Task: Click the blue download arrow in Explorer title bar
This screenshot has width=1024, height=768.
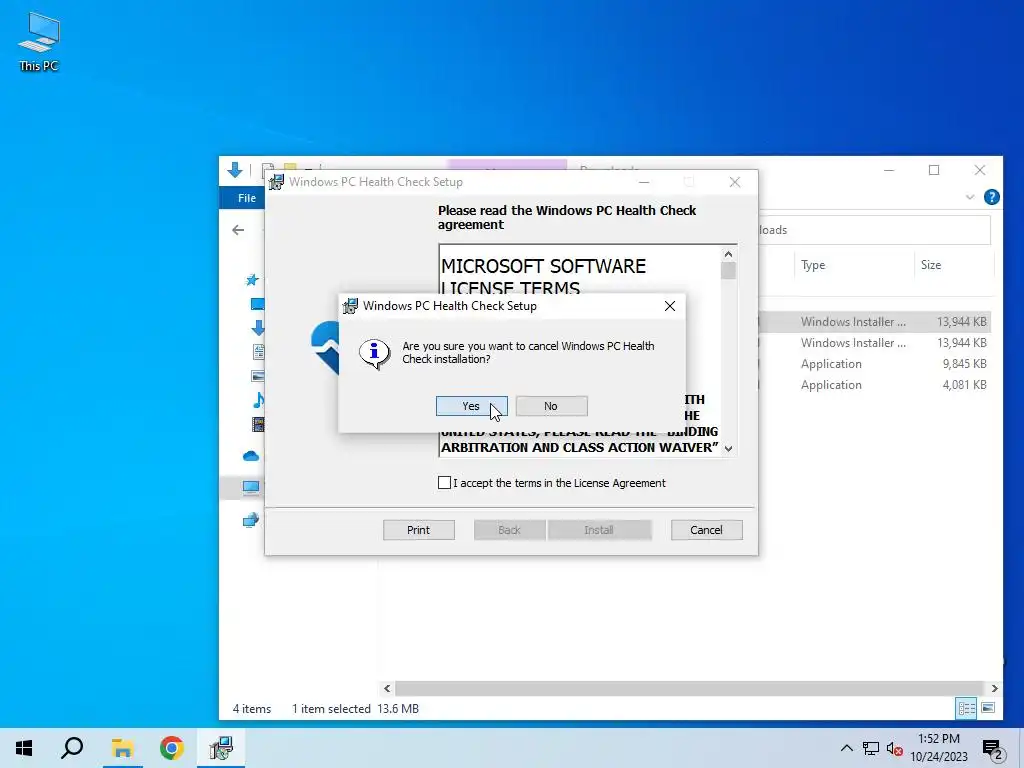Action: [235, 170]
